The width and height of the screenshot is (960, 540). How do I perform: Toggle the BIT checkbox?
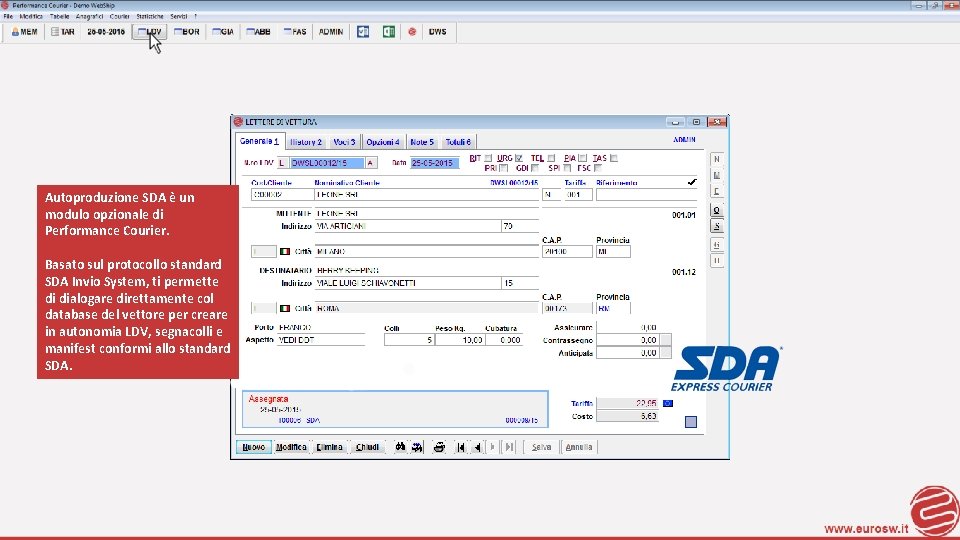point(488,159)
